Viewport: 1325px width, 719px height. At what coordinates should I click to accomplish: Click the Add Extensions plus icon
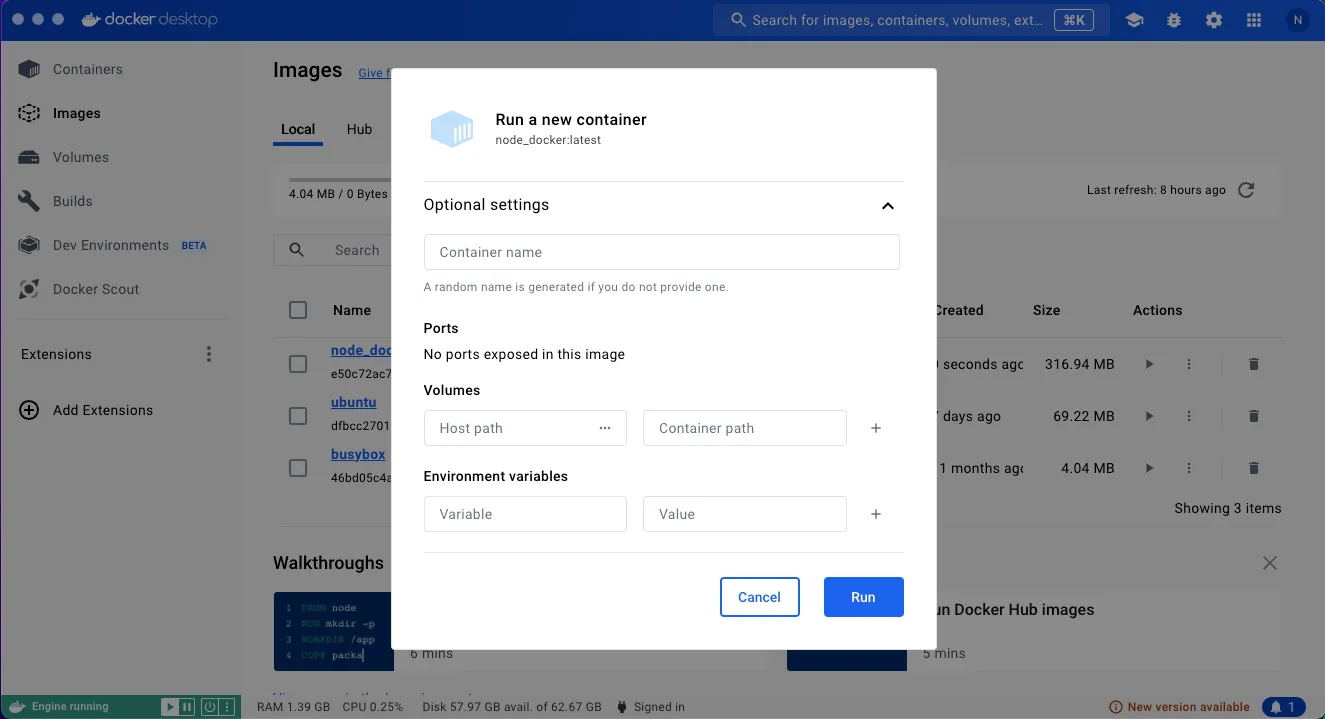click(29, 410)
